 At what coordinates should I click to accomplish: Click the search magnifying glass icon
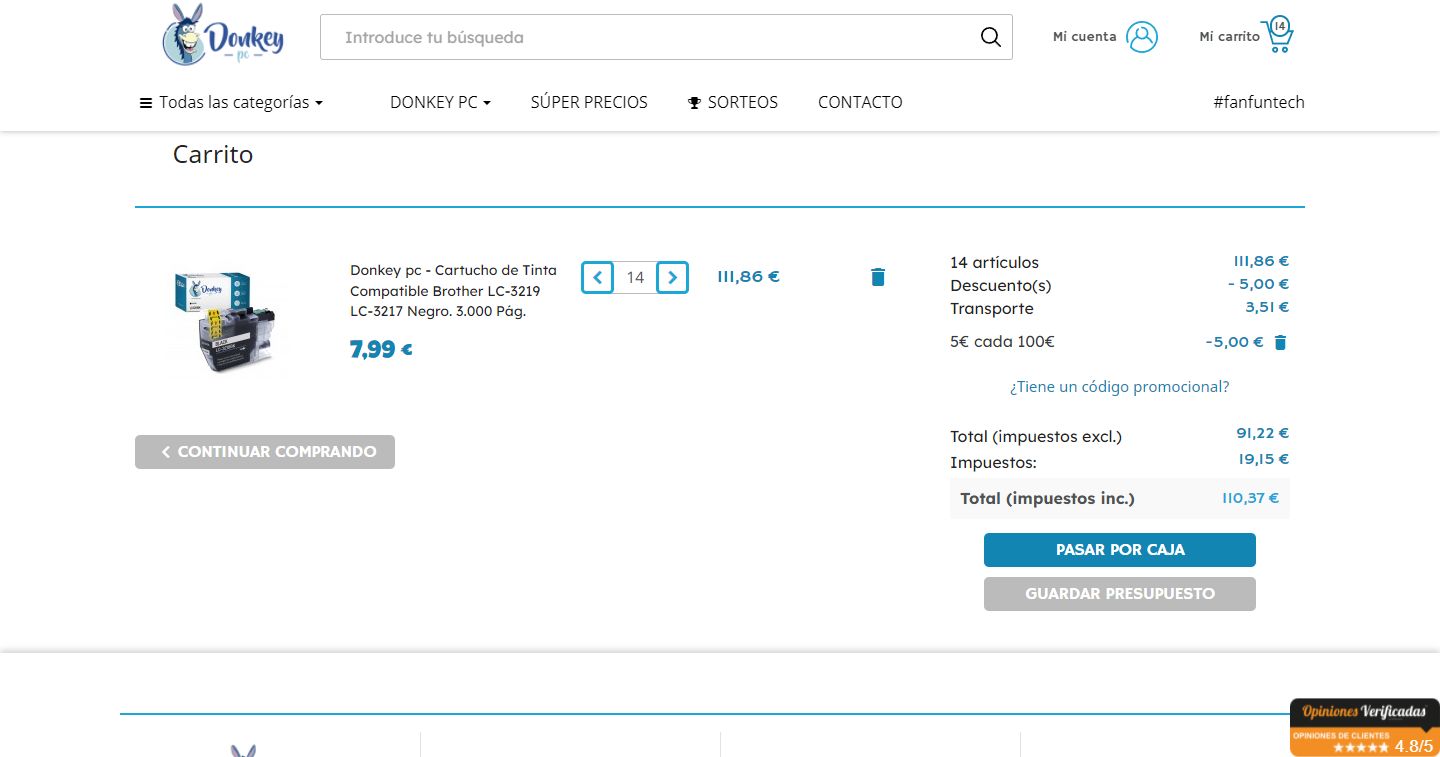(990, 37)
